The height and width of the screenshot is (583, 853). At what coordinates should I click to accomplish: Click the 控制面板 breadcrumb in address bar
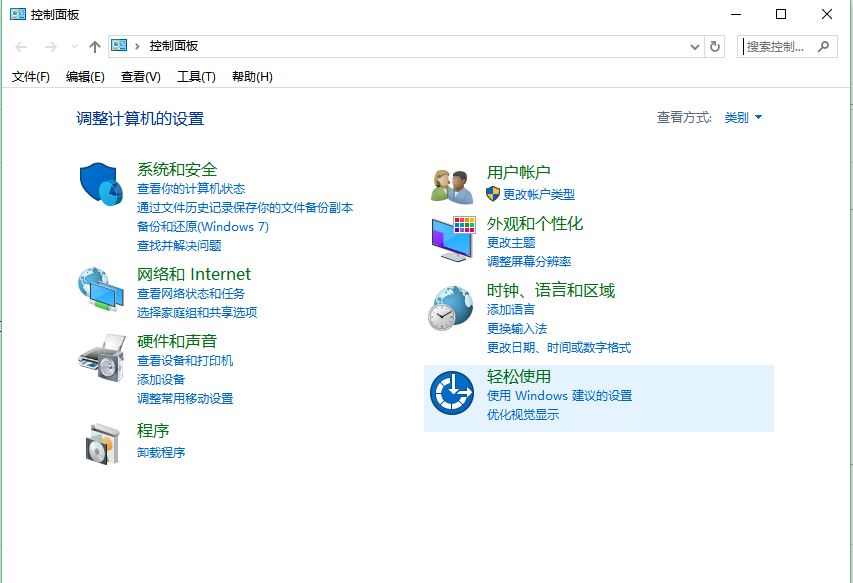(174, 46)
